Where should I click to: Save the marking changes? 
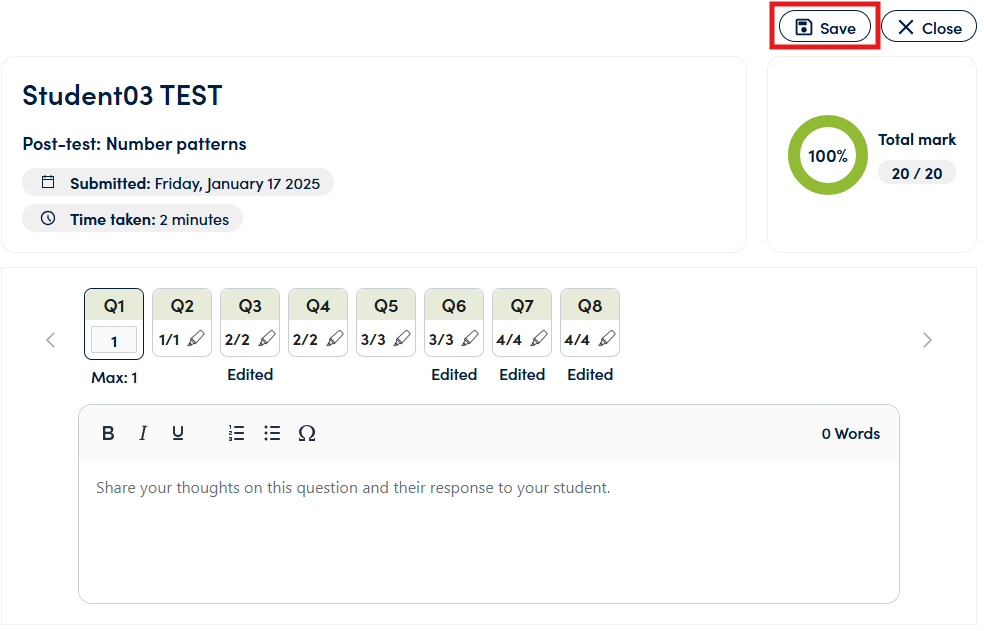point(825,28)
